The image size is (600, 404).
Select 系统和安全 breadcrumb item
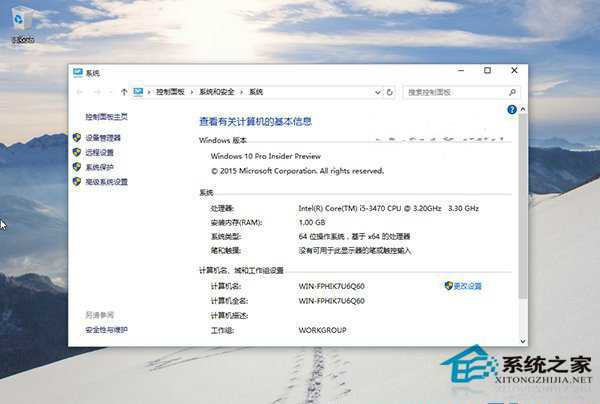[217, 92]
